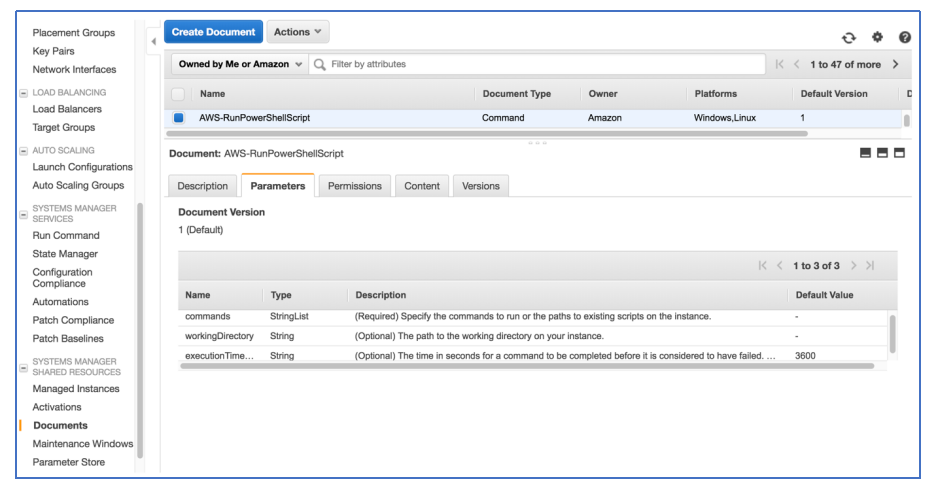Go to Parameter Store
This screenshot has height=485, width=933.
[x=68, y=462]
